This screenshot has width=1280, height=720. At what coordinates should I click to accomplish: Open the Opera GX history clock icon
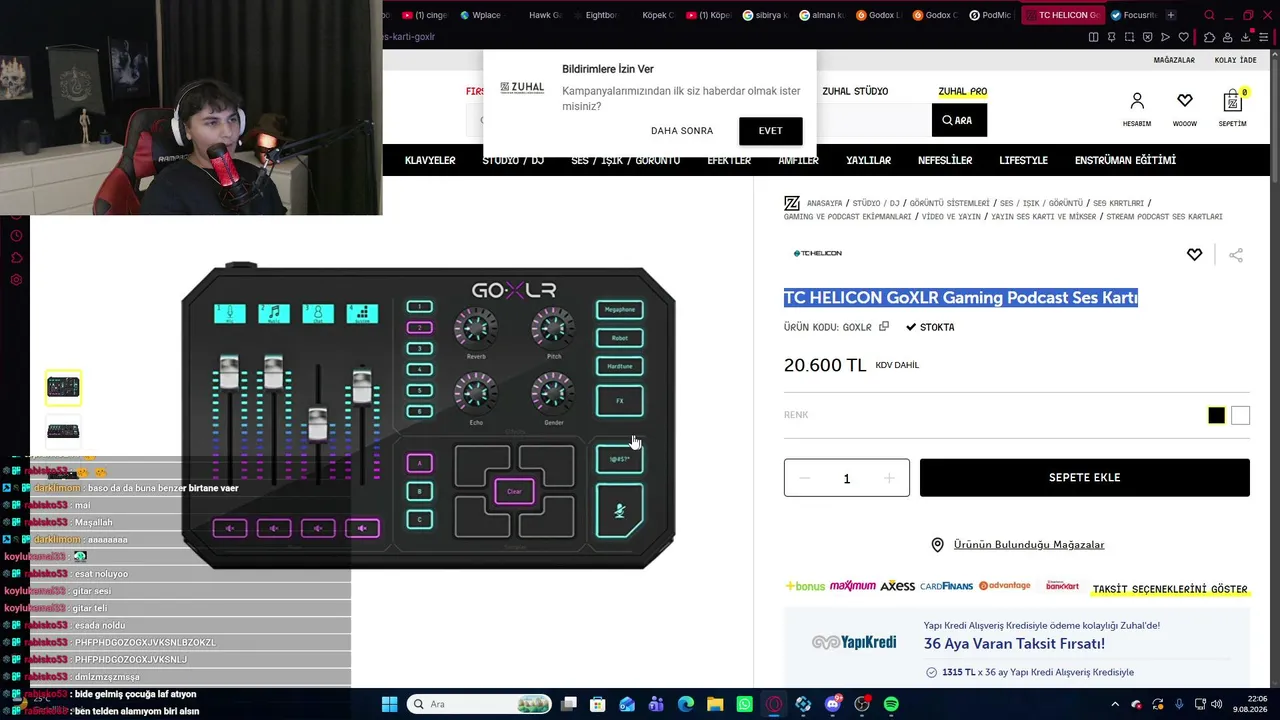click(x=16, y=236)
